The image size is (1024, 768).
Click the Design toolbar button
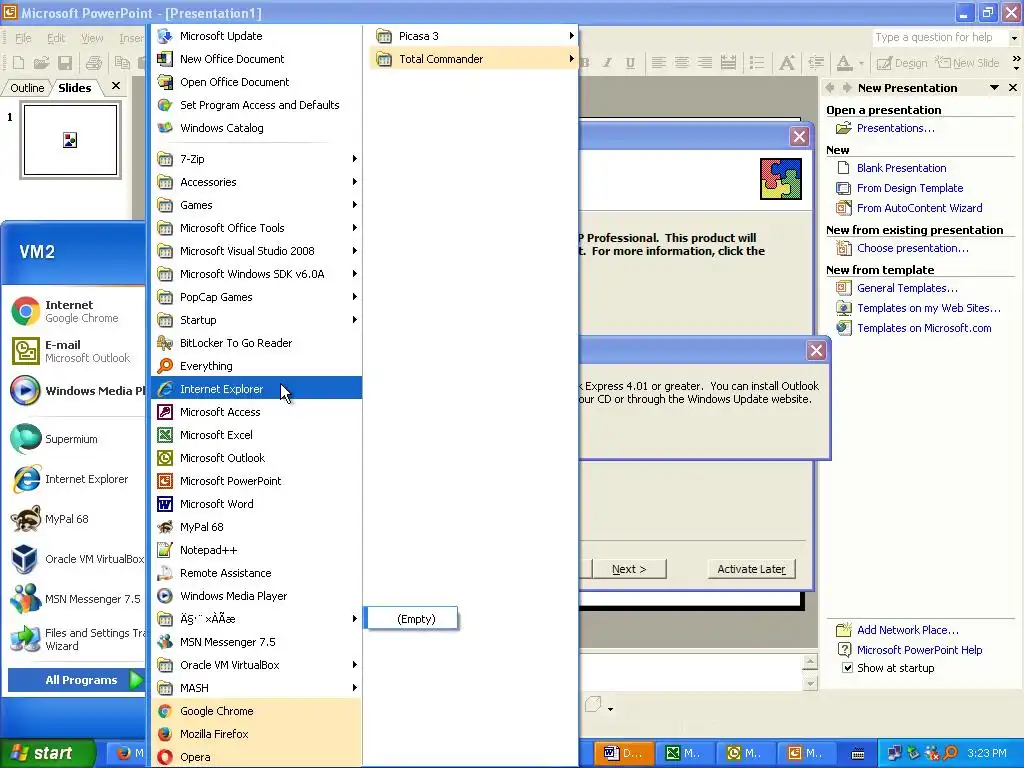point(903,63)
